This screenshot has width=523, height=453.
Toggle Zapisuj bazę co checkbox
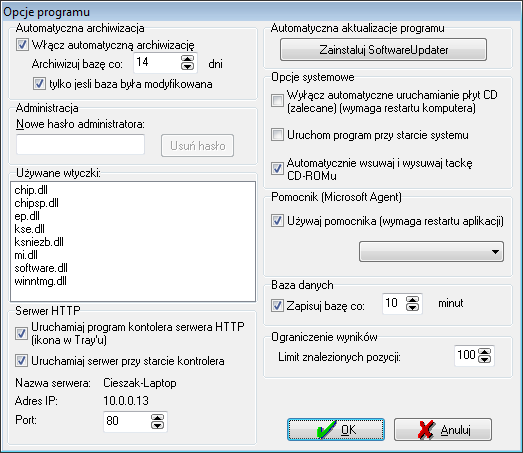coord(277,305)
